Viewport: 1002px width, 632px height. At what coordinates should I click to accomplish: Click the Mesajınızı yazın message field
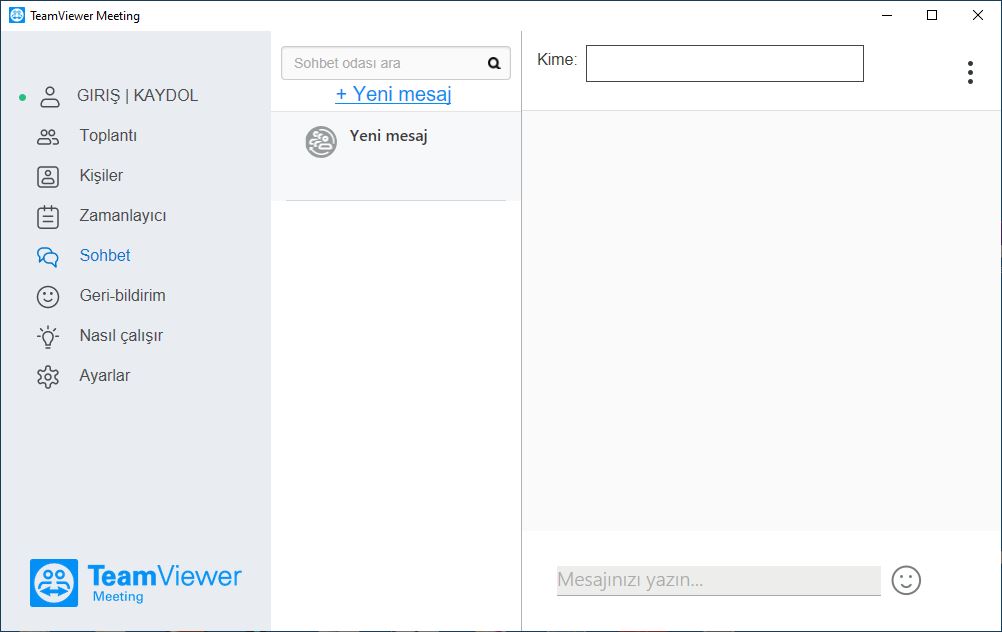tap(719, 580)
